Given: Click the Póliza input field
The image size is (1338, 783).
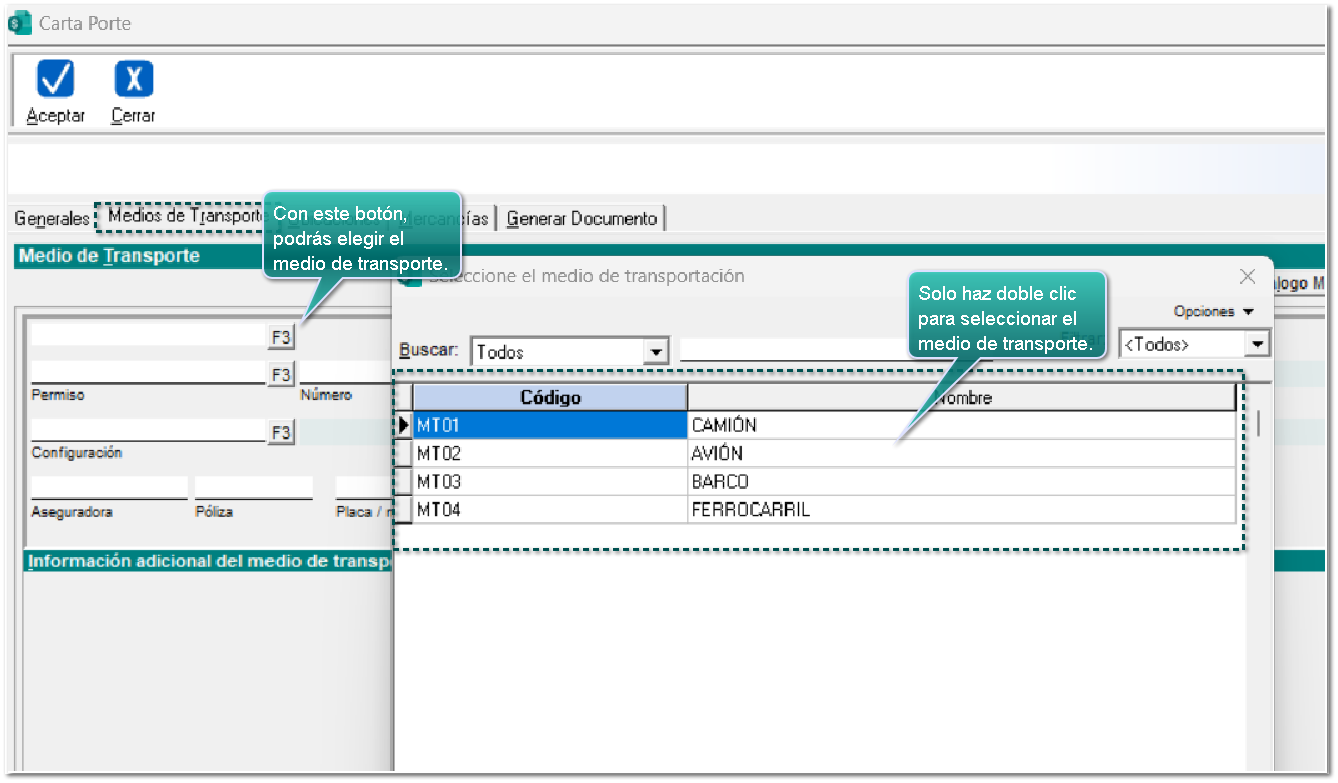Looking at the screenshot, I should (253, 489).
